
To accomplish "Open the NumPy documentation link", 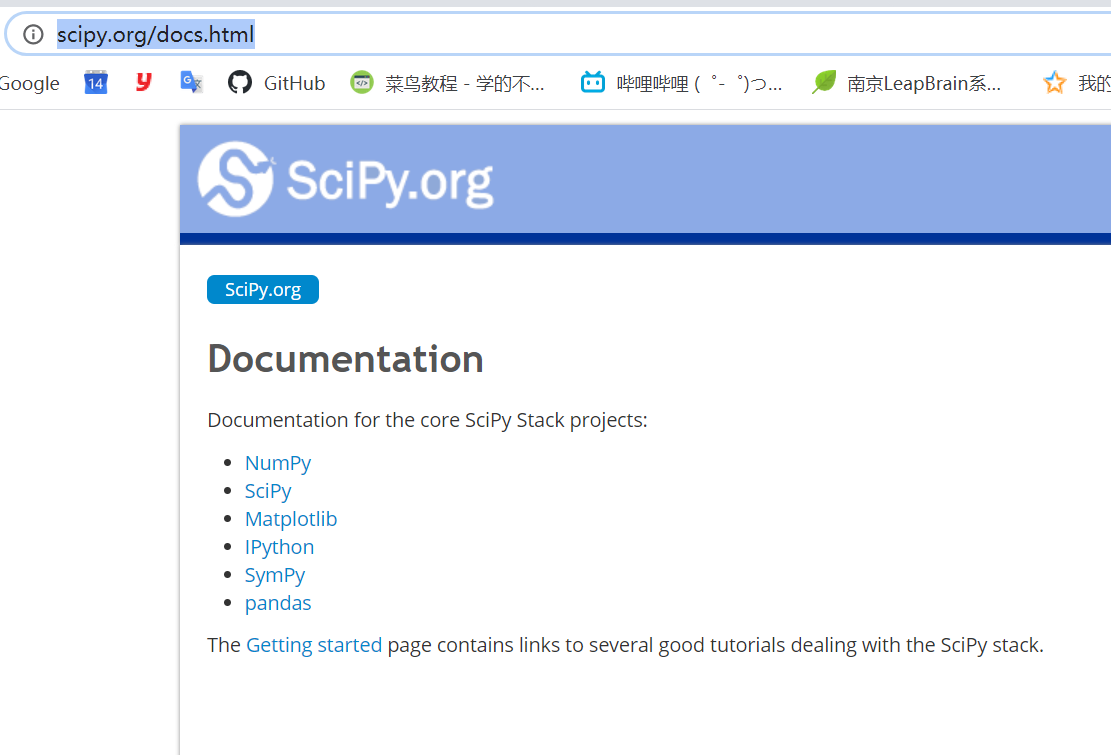I will click(x=278, y=463).
